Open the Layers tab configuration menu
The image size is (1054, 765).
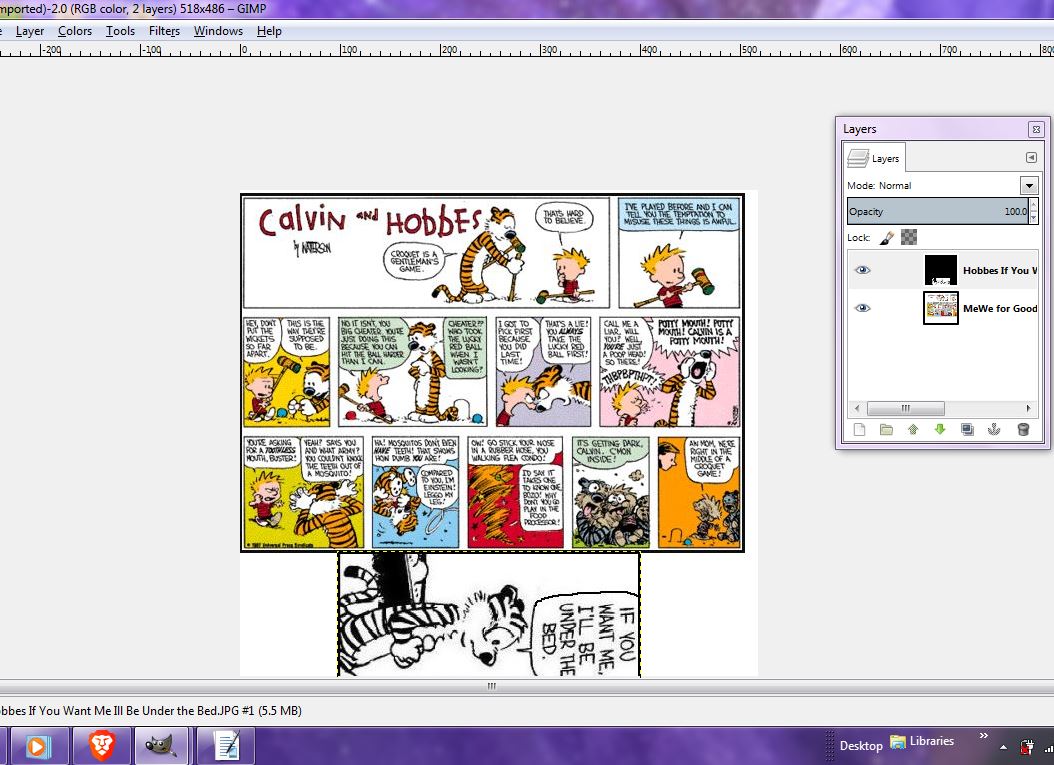pyautogui.click(x=1031, y=158)
